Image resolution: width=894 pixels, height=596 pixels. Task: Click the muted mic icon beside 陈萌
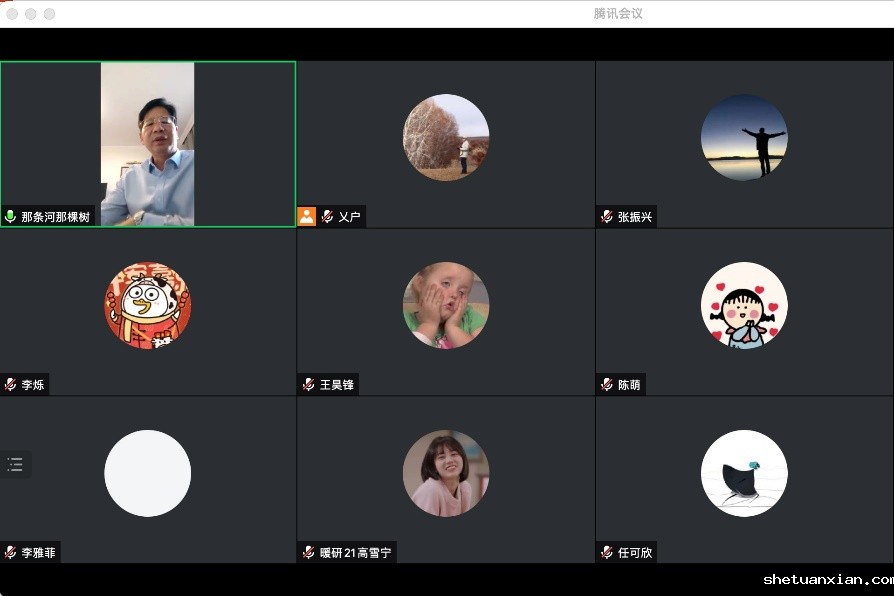click(x=607, y=384)
